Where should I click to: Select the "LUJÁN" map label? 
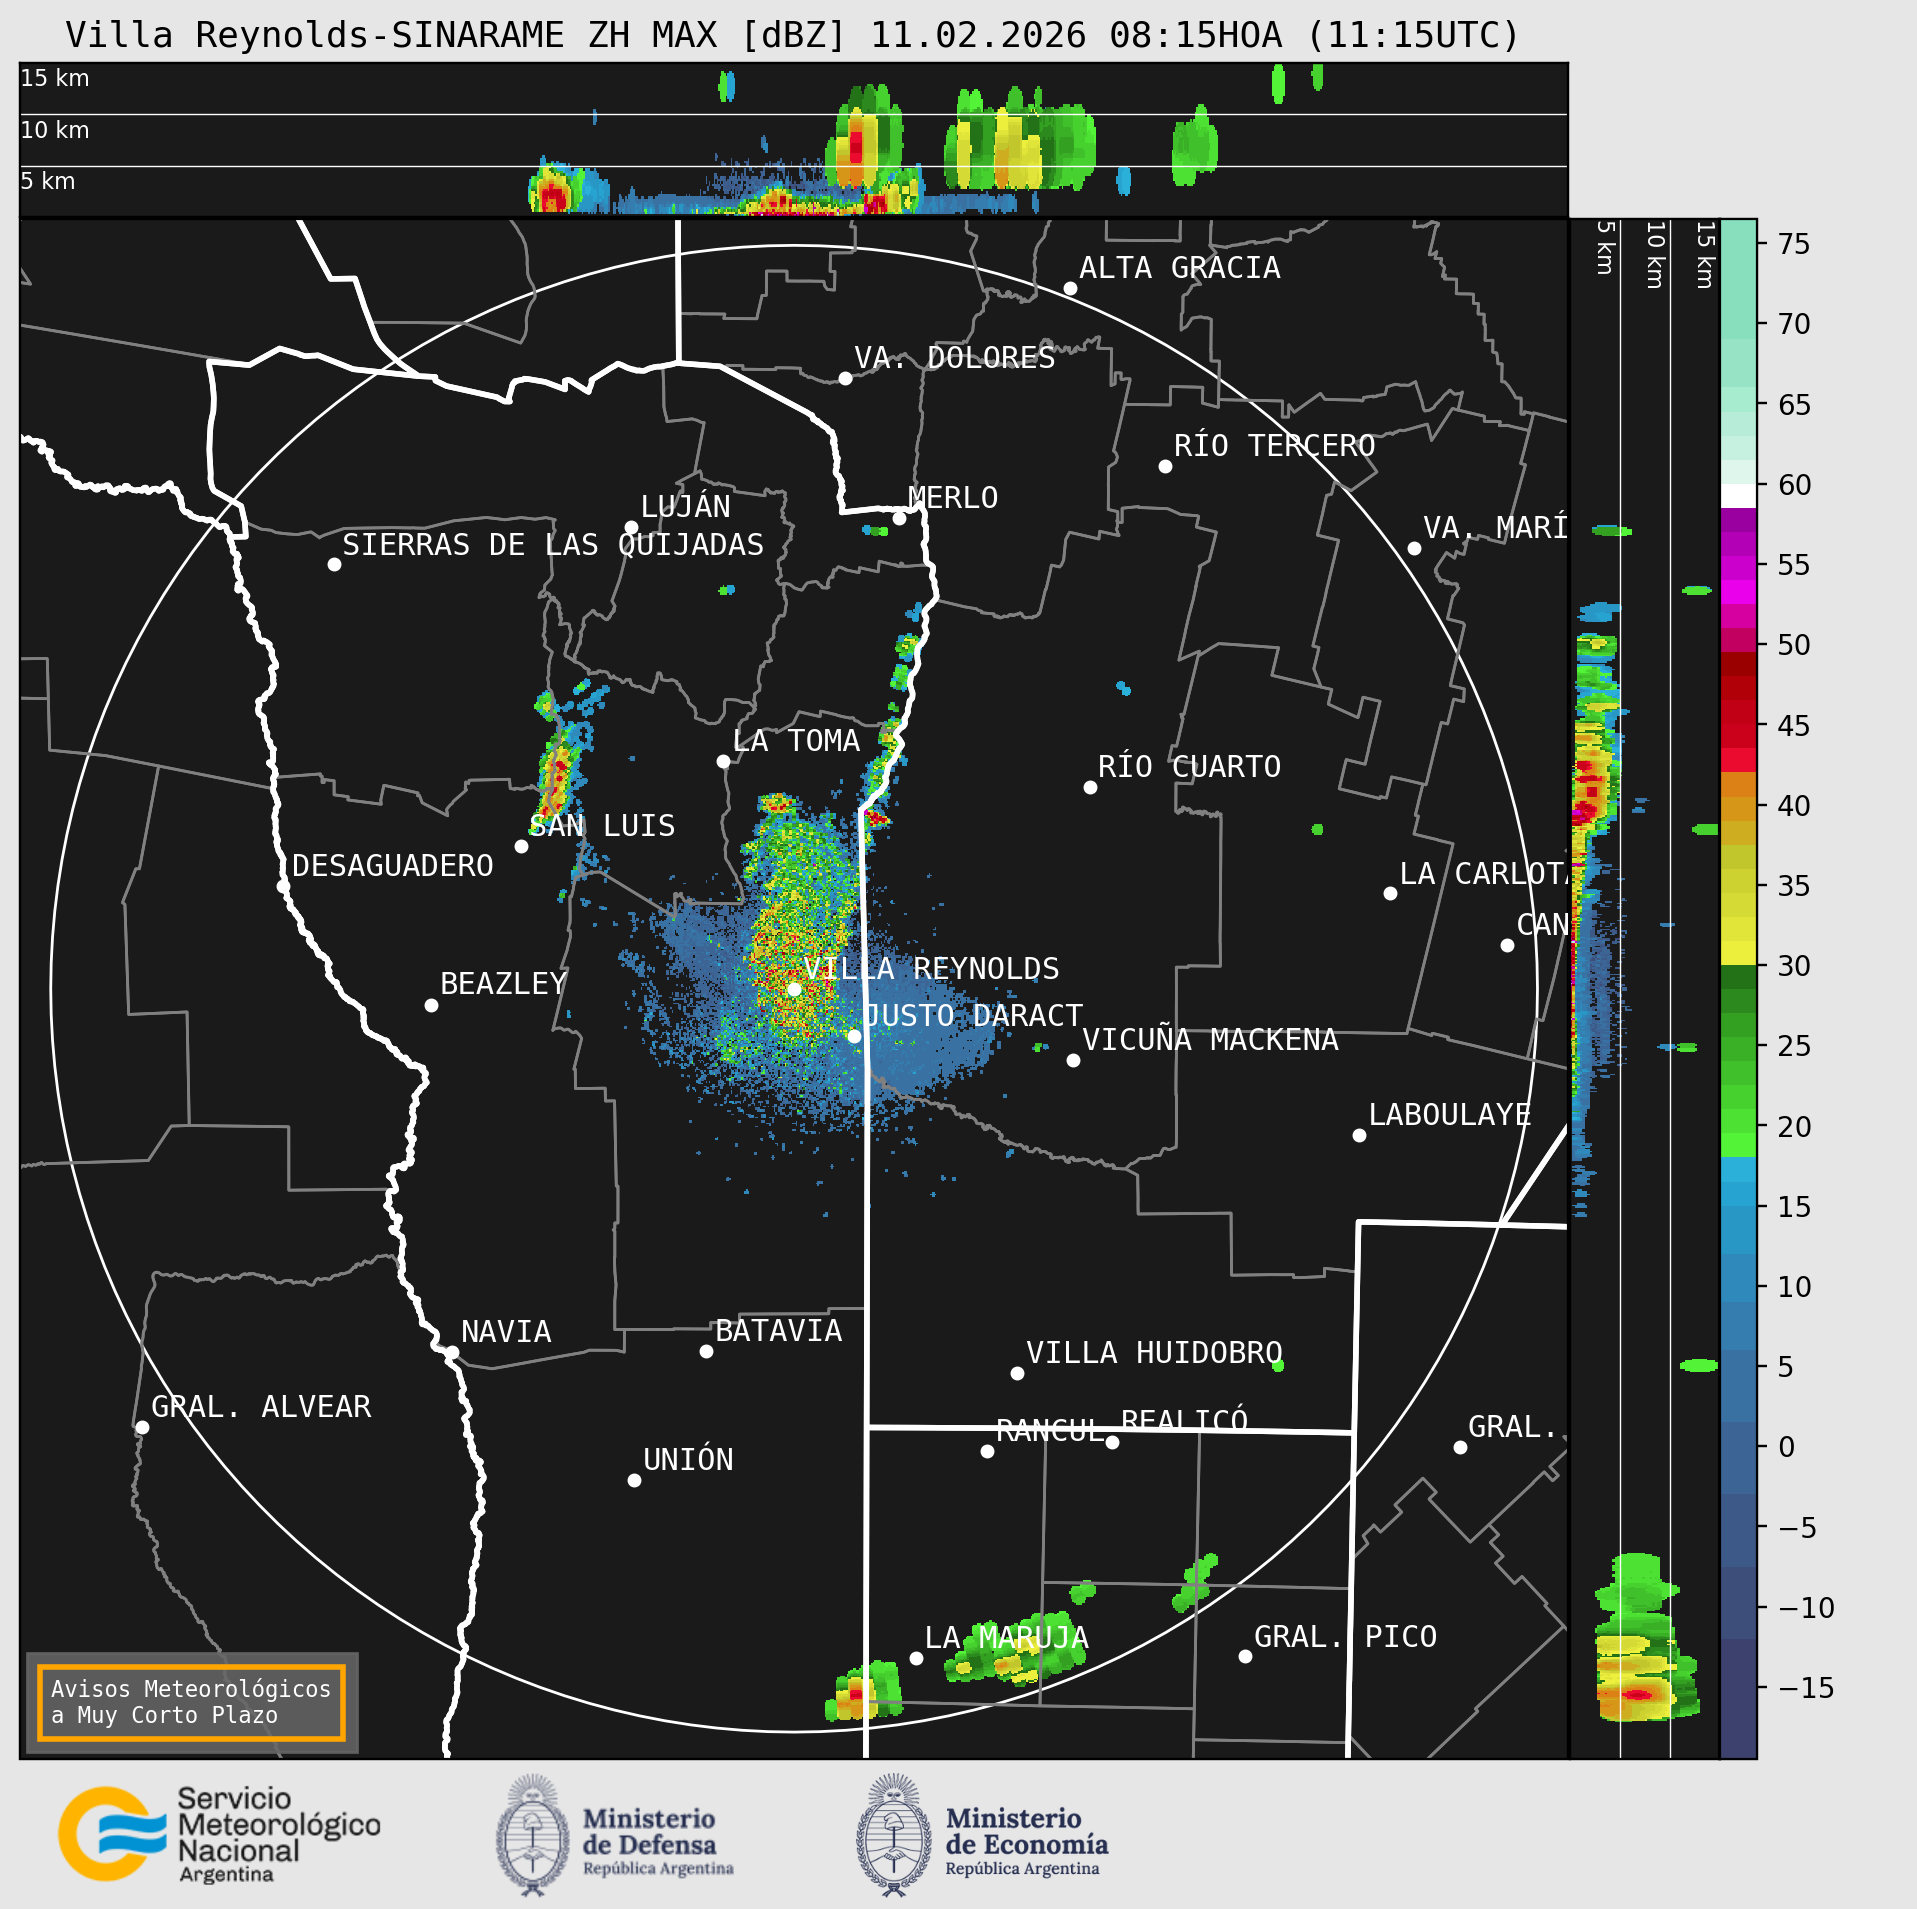(x=686, y=507)
